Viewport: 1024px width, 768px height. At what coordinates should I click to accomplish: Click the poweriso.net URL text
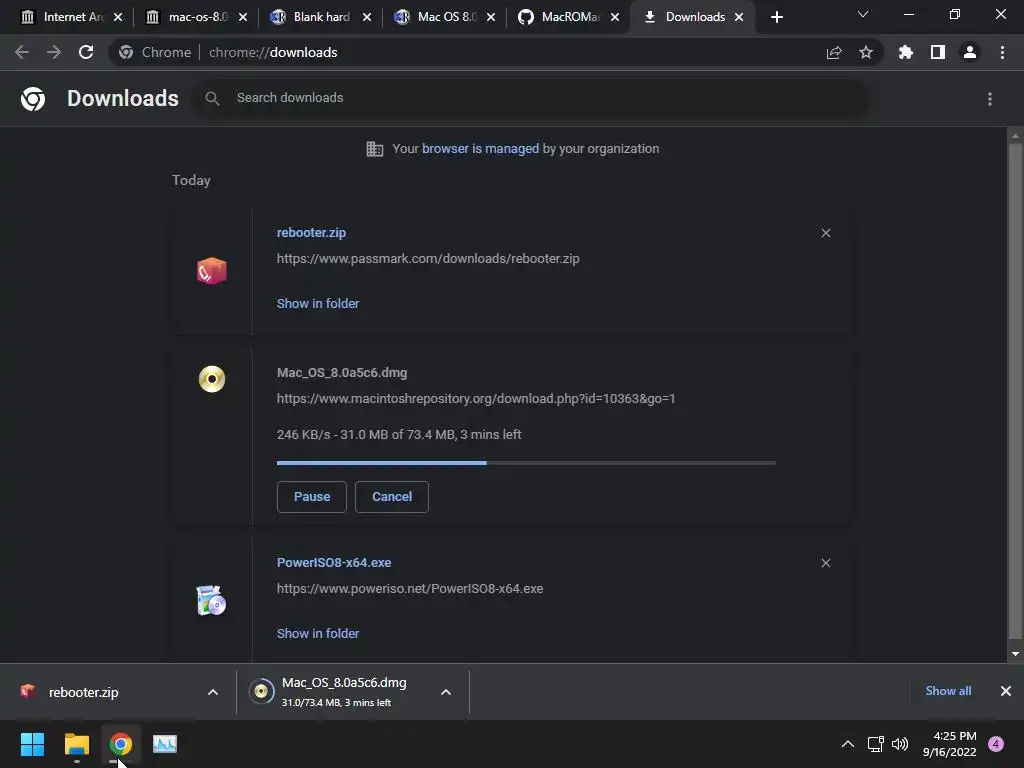pyautogui.click(x=409, y=588)
